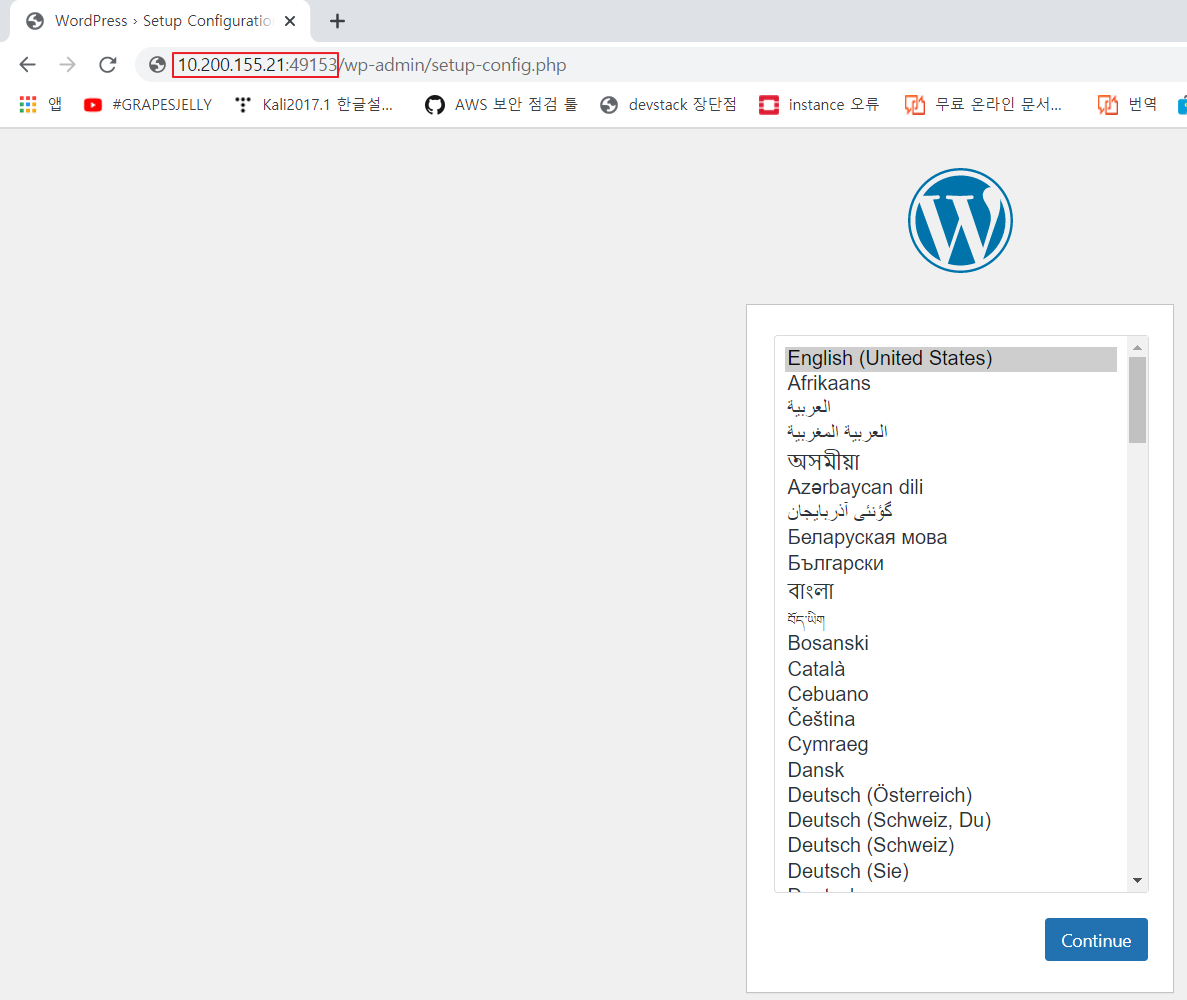The height and width of the screenshot is (1000, 1187).
Task: Select Cebuano language option
Action: [951, 694]
